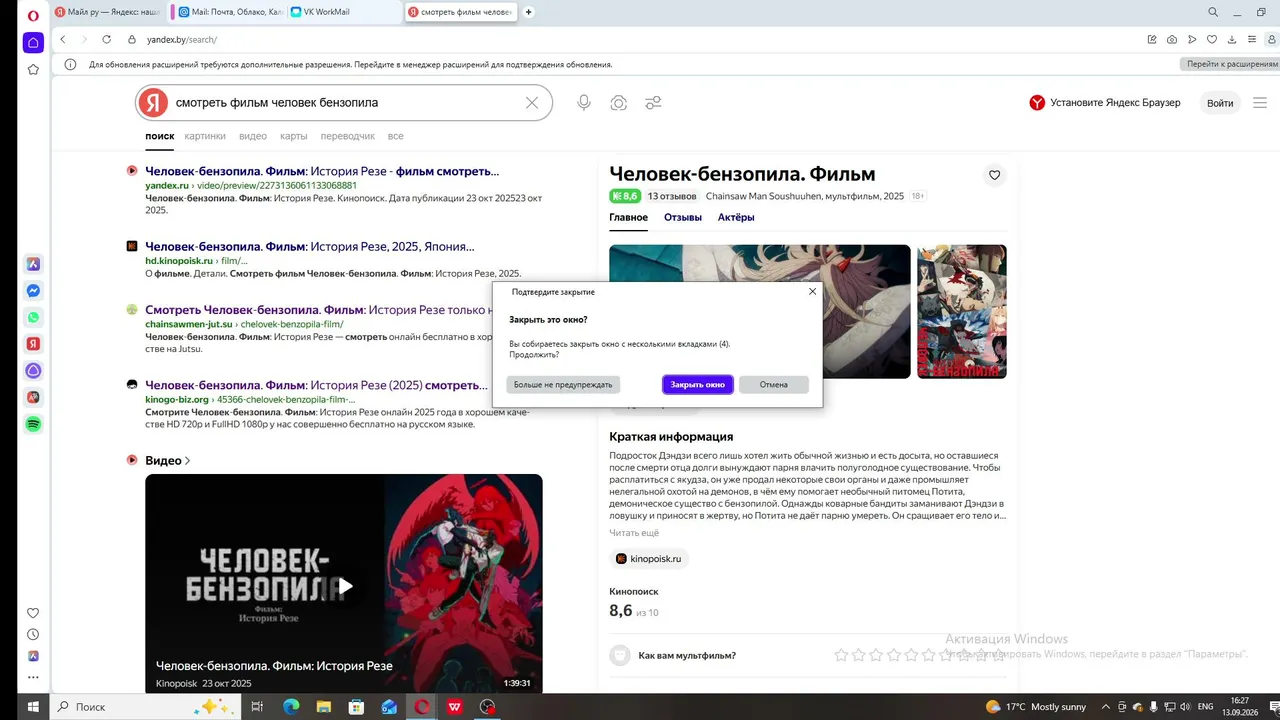Open the переводчик search category
1280x720 pixels.
(348, 136)
